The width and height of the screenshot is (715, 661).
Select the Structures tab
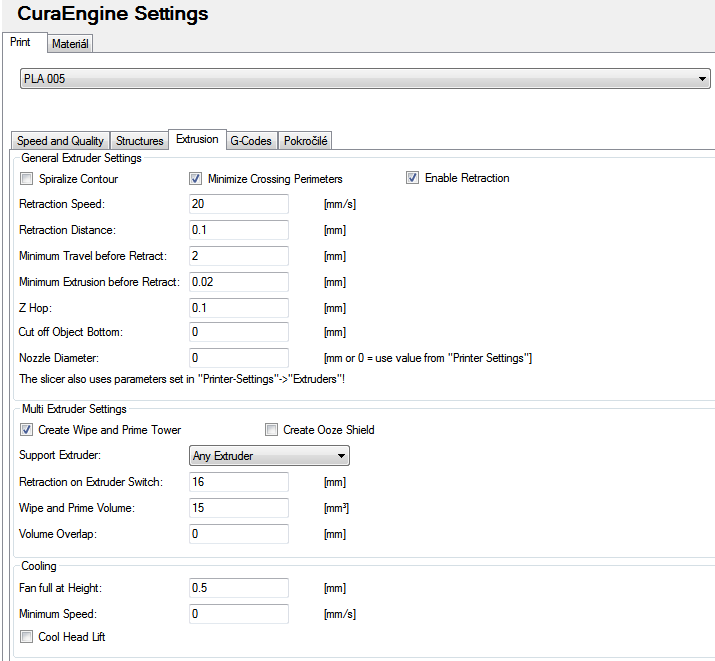click(x=139, y=141)
